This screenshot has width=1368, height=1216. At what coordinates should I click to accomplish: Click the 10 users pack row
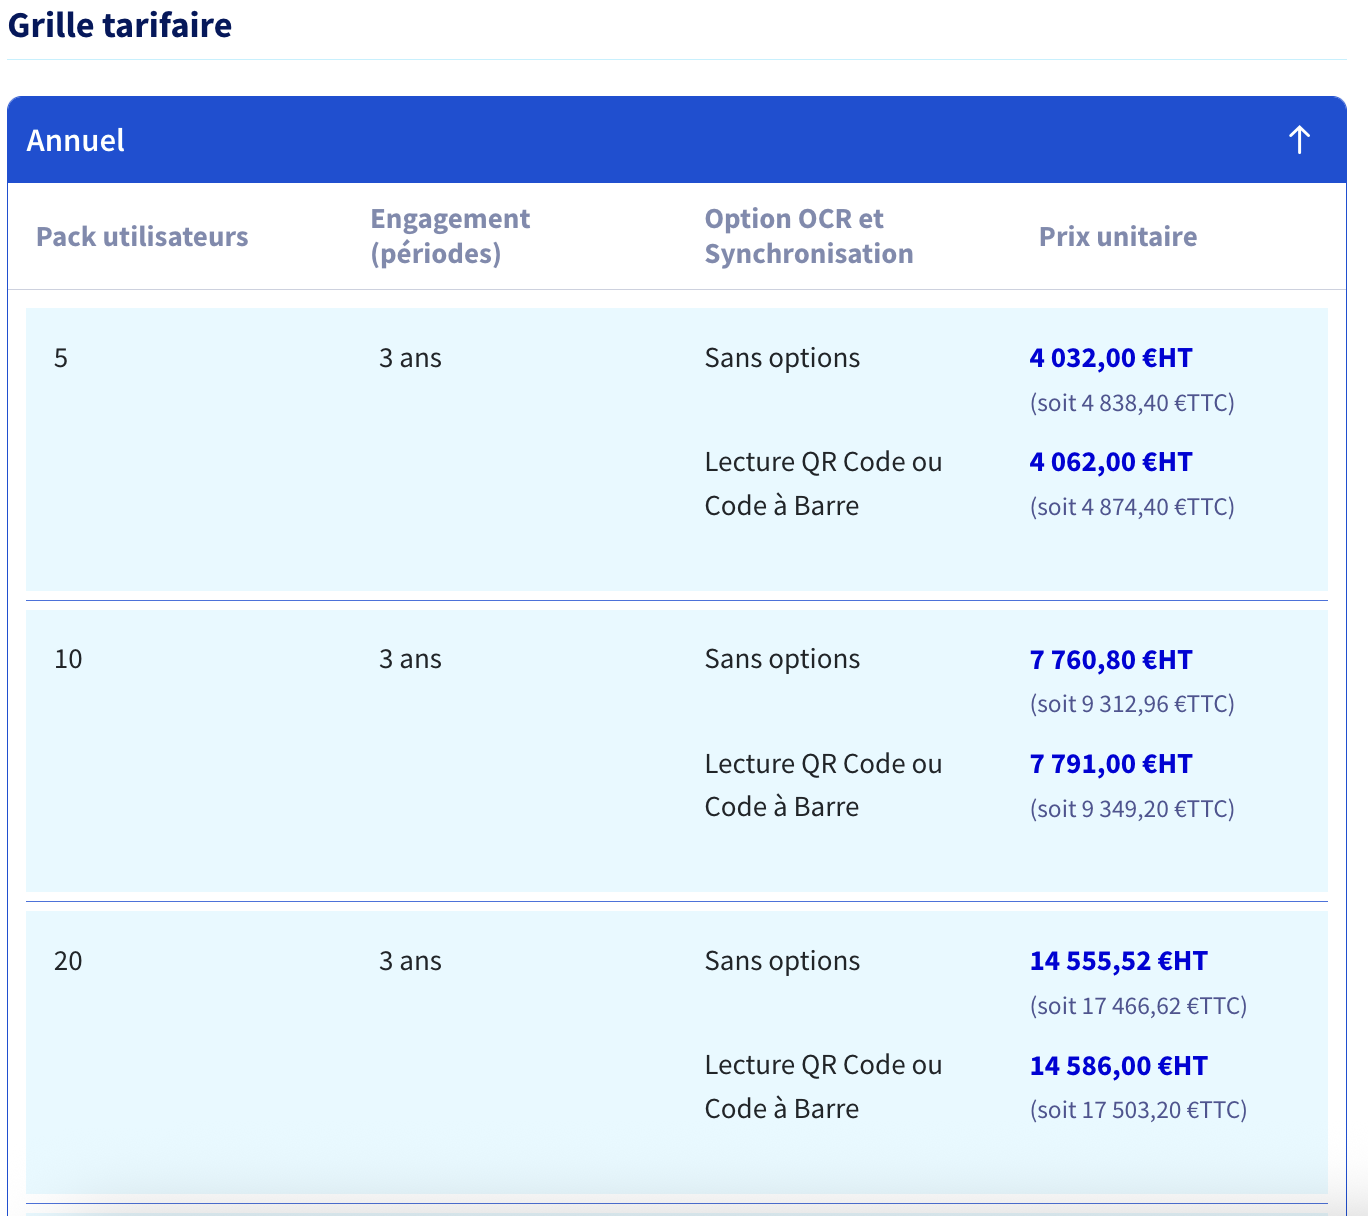677,751
